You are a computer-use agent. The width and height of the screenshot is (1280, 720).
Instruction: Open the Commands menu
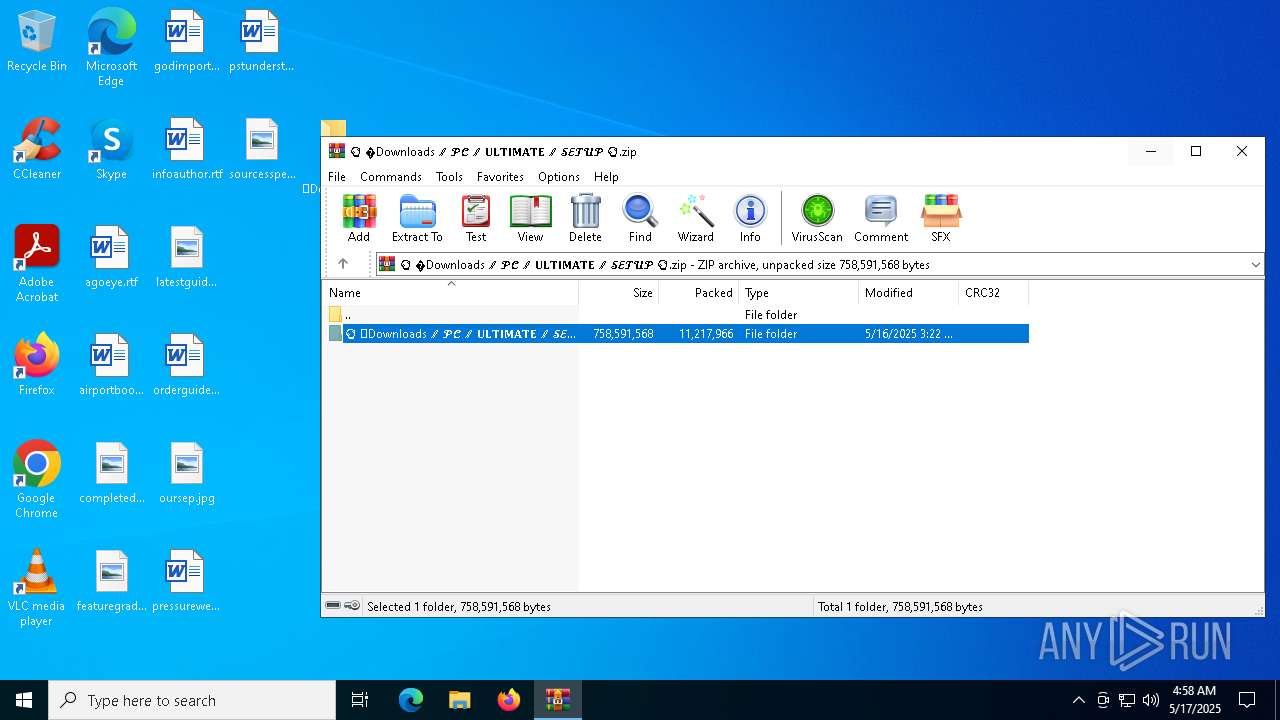391,177
